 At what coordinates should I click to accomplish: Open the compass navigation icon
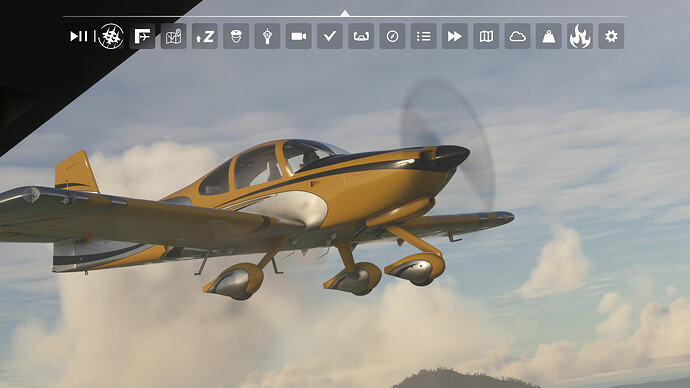[x=392, y=36]
